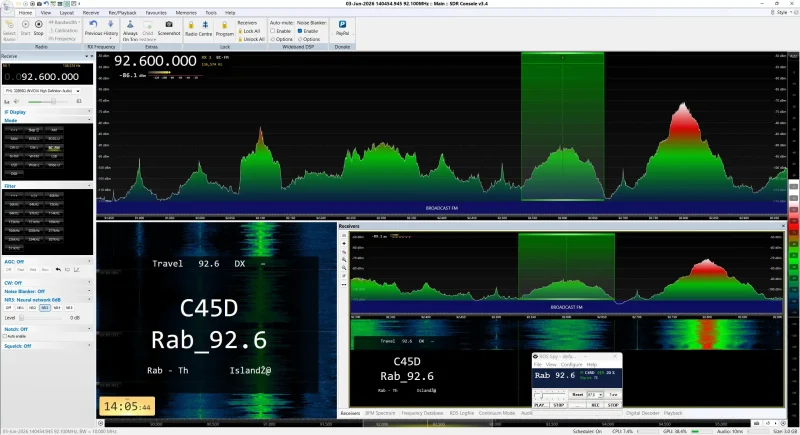Go to Previous RX frequency
800x435 pixels.
pyautogui.click(x=93, y=28)
